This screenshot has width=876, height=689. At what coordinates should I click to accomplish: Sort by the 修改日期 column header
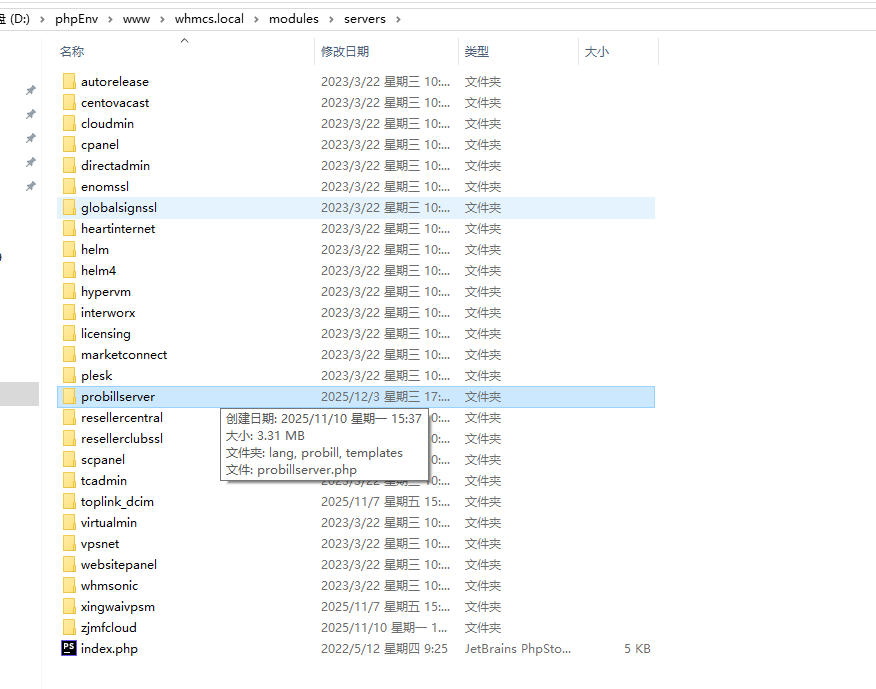pyautogui.click(x=345, y=52)
